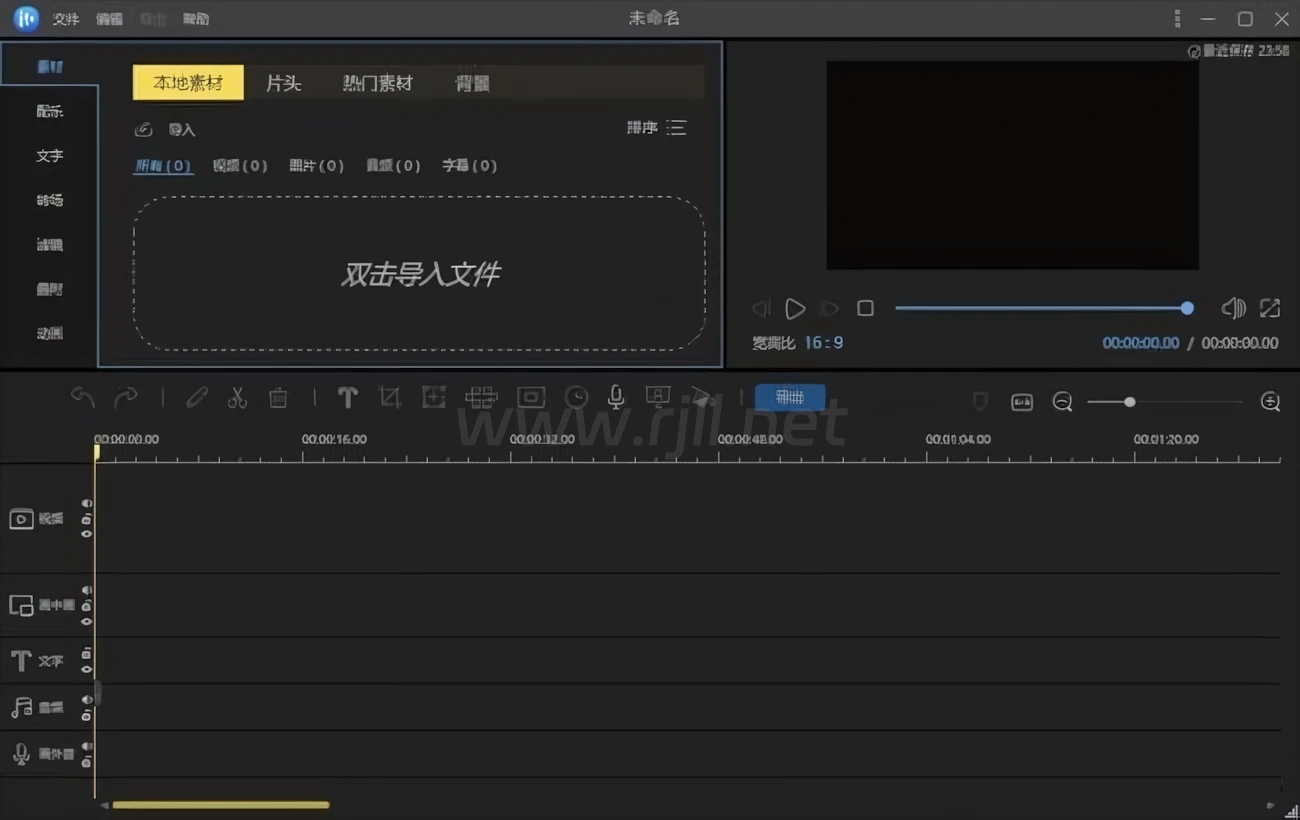The height and width of the screenshot is (820, 1300).
Task: Click the fullscreen icon in the preview
Action: [1269, 308]
